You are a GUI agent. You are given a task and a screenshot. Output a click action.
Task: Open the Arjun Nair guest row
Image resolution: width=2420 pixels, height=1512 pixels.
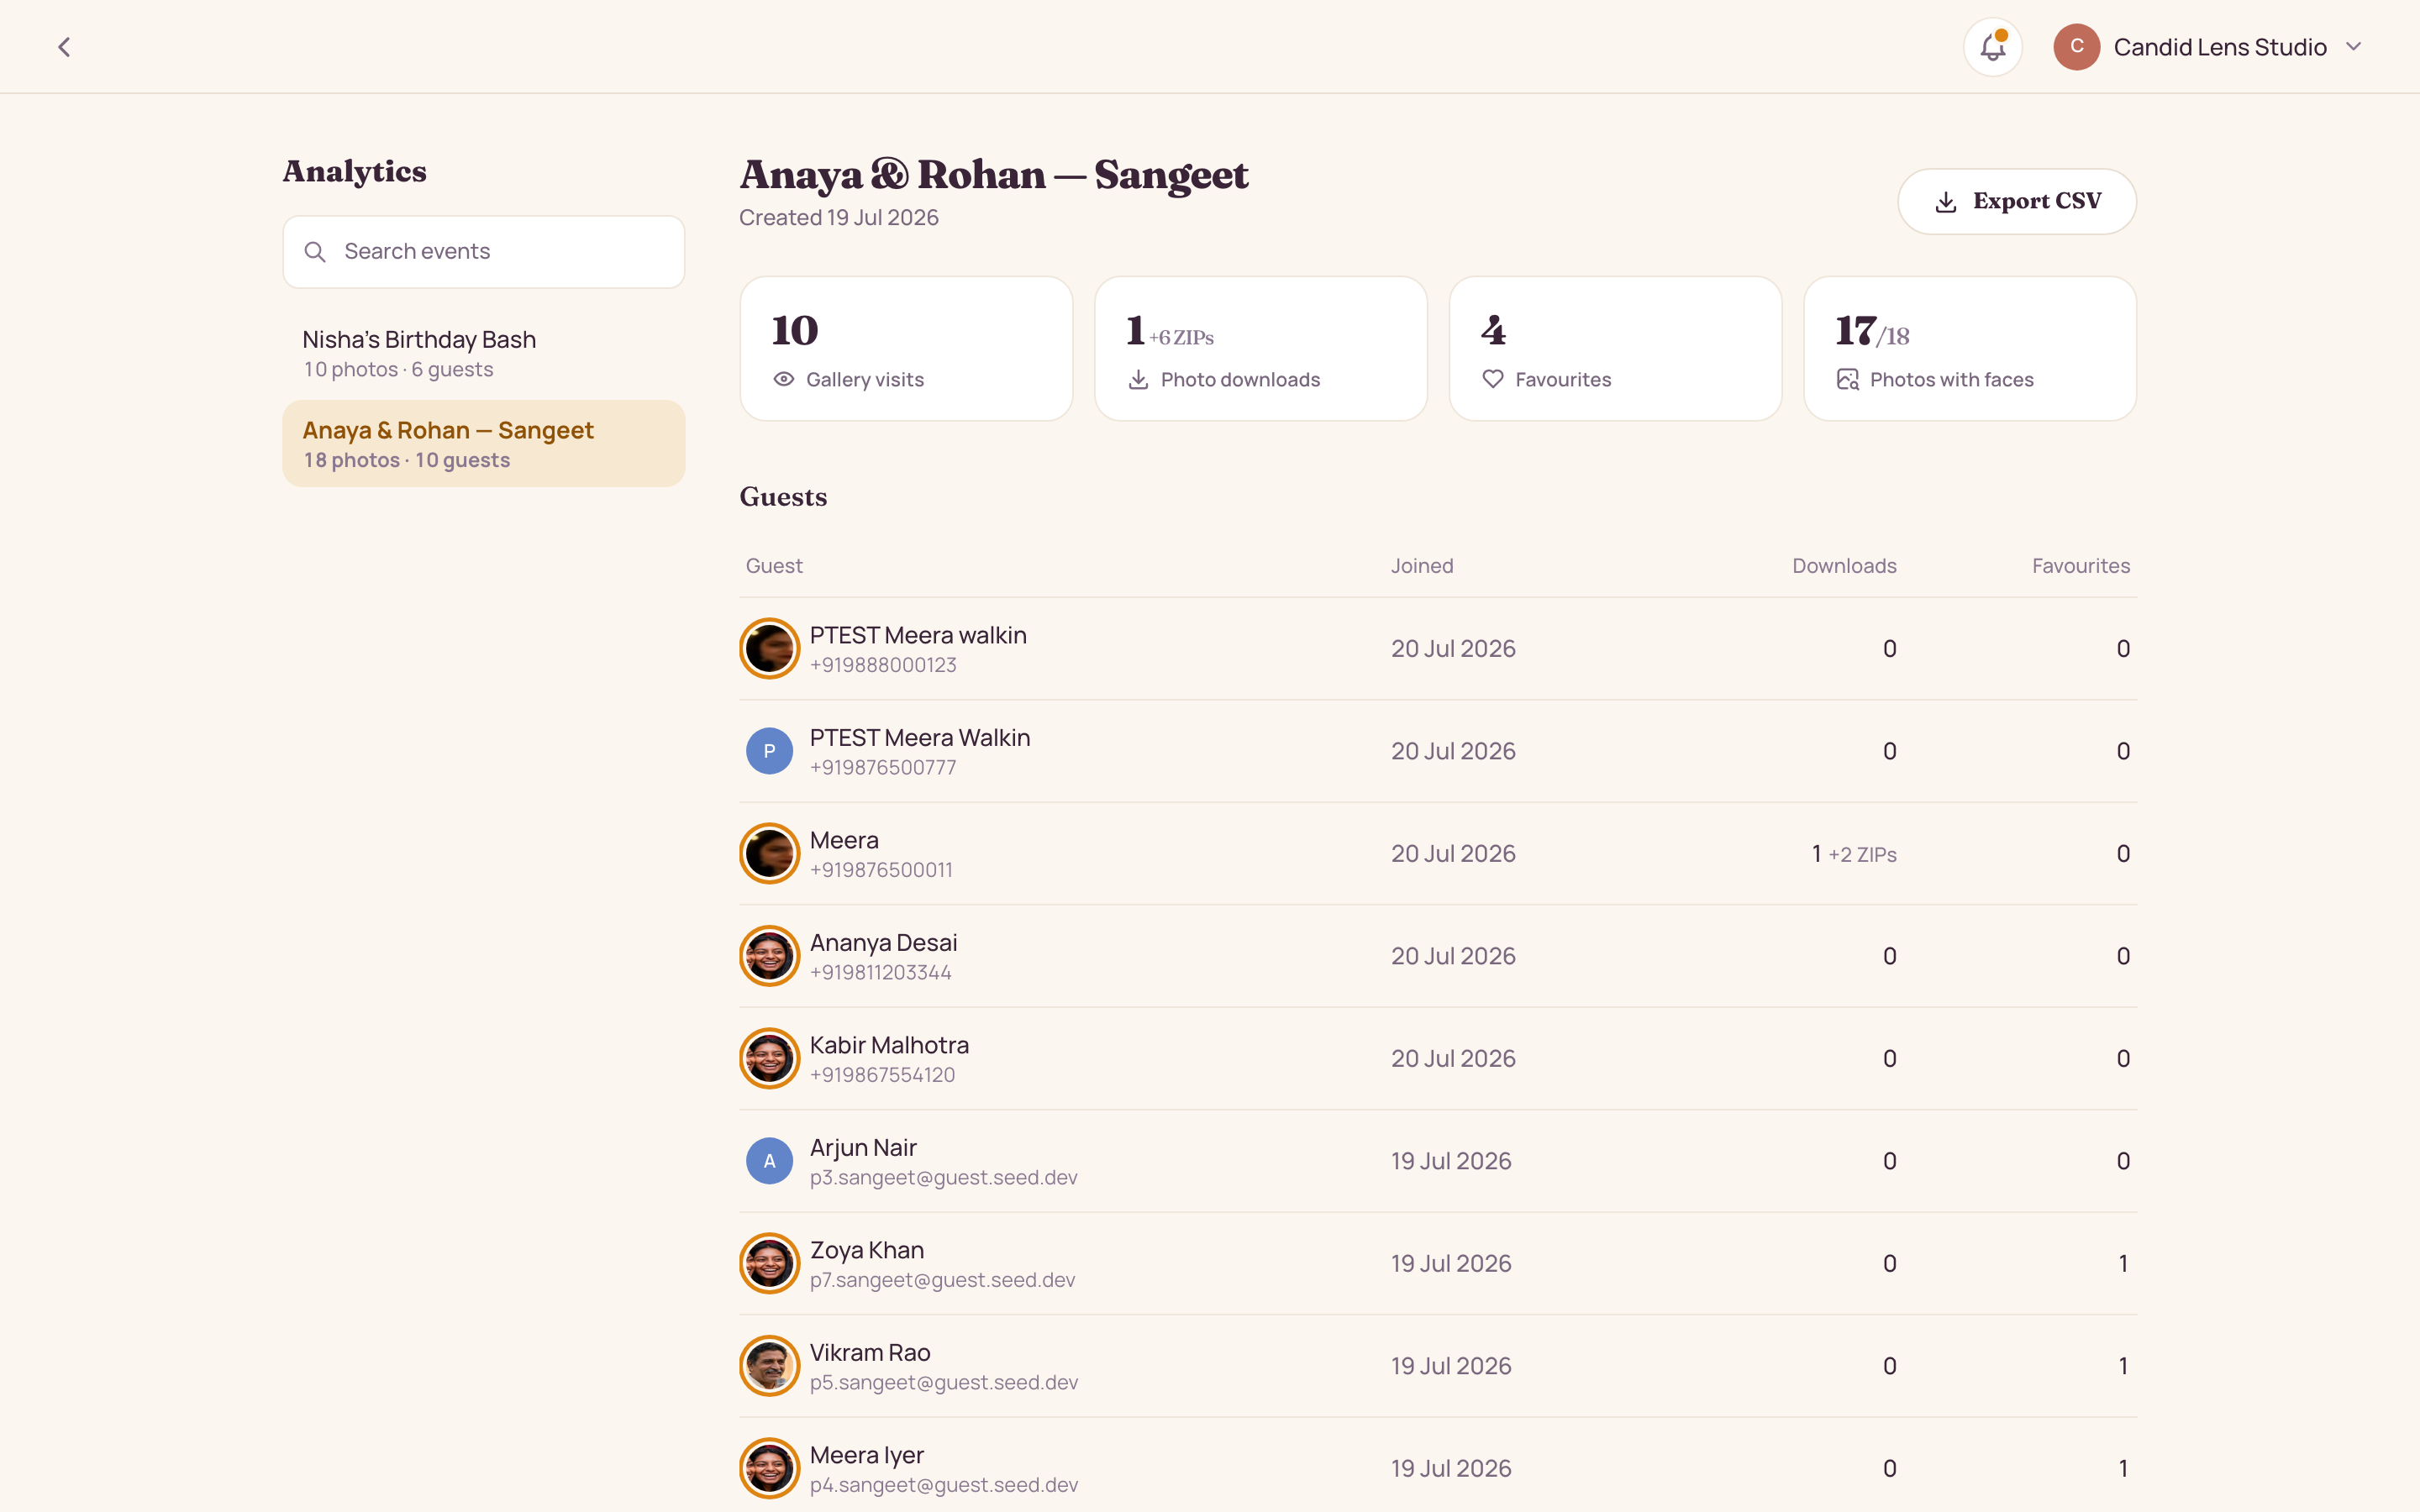coord(1438,1161)
